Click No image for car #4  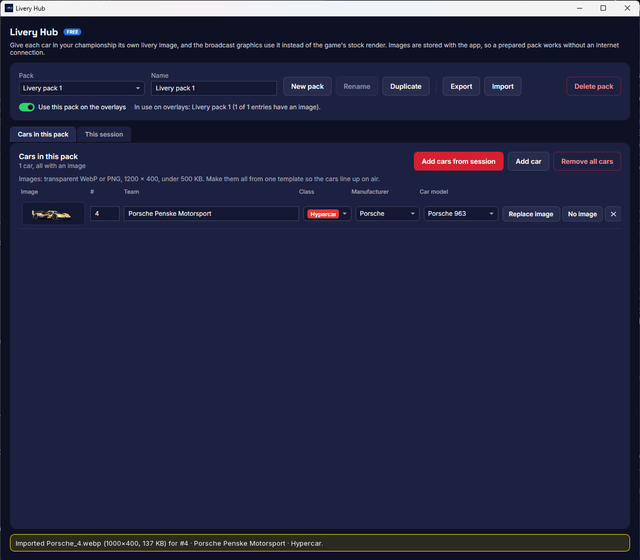point(582,214)
